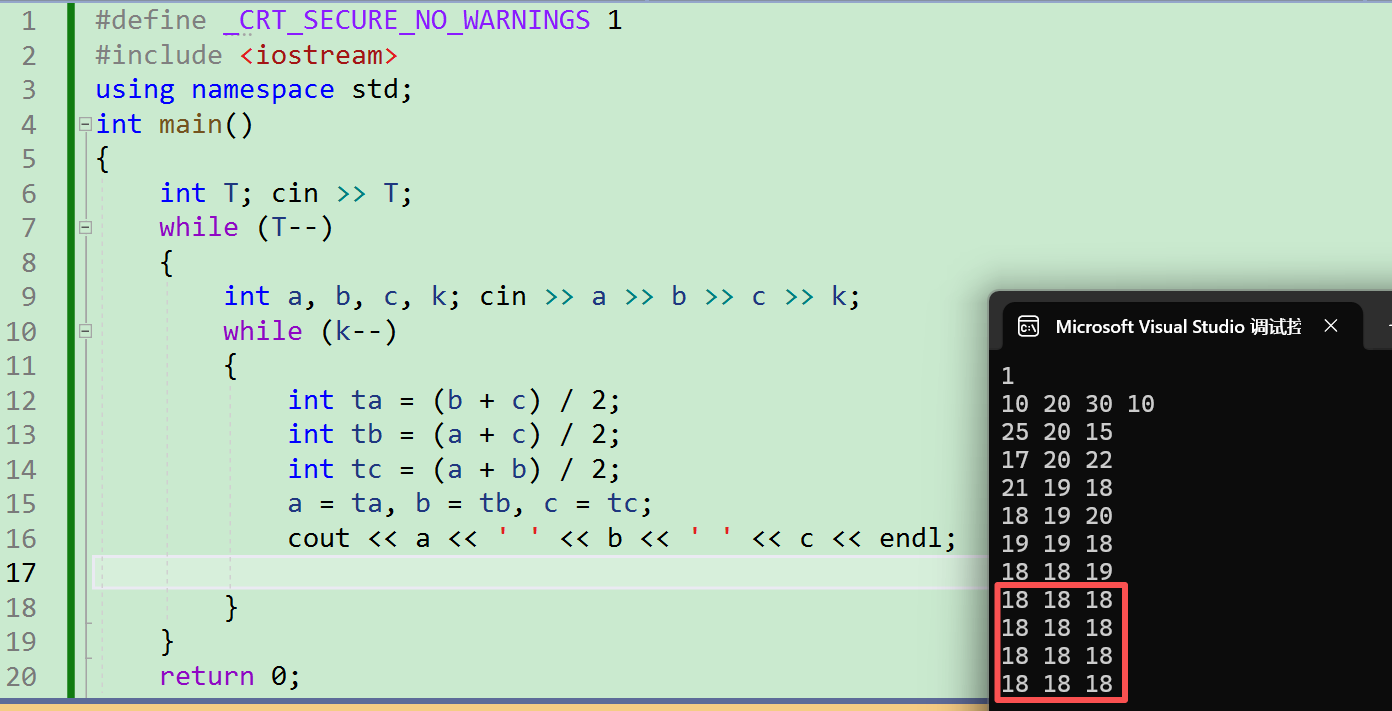Click line number 1 in the gutter
This screenshot has width=1392, height=711.
(x=27, y=20)
